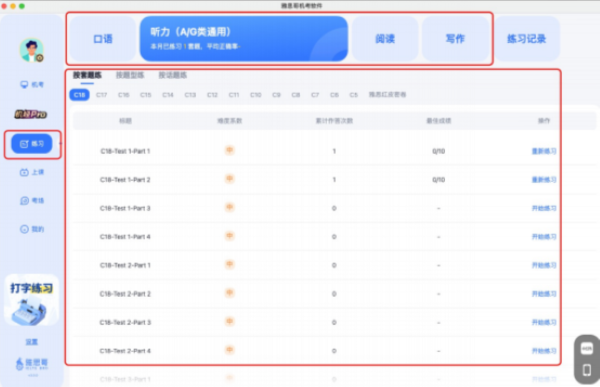Viewport: 600px width, 387px height.
Task: Select the highlighted 练习 sidebar button
Action: pos(32,144)
